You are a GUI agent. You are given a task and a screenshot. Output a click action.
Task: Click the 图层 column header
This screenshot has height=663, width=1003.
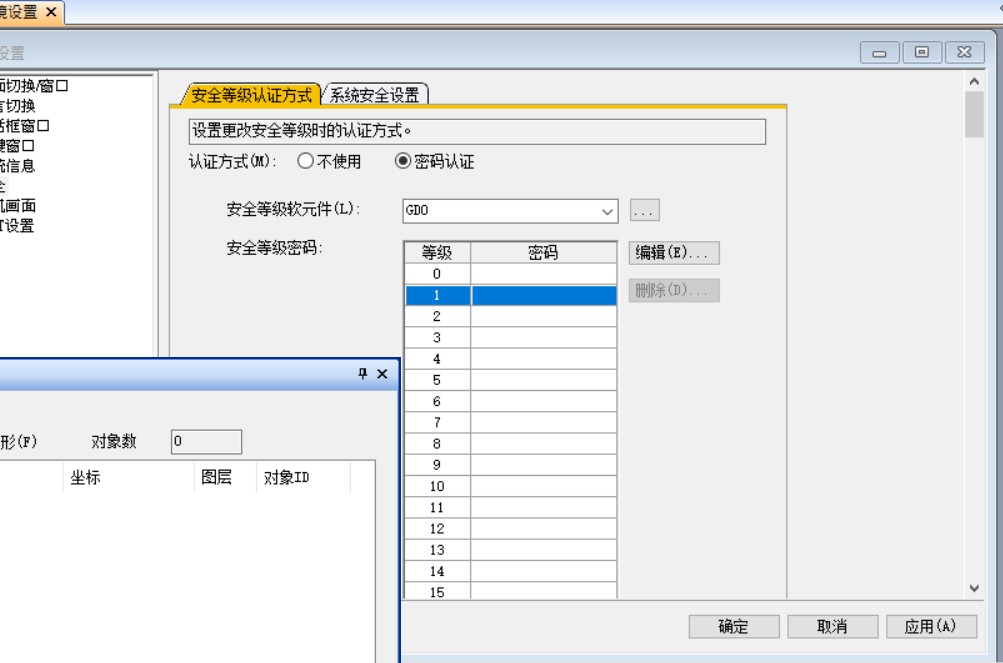pyautogui.click(x=217, y=478)
